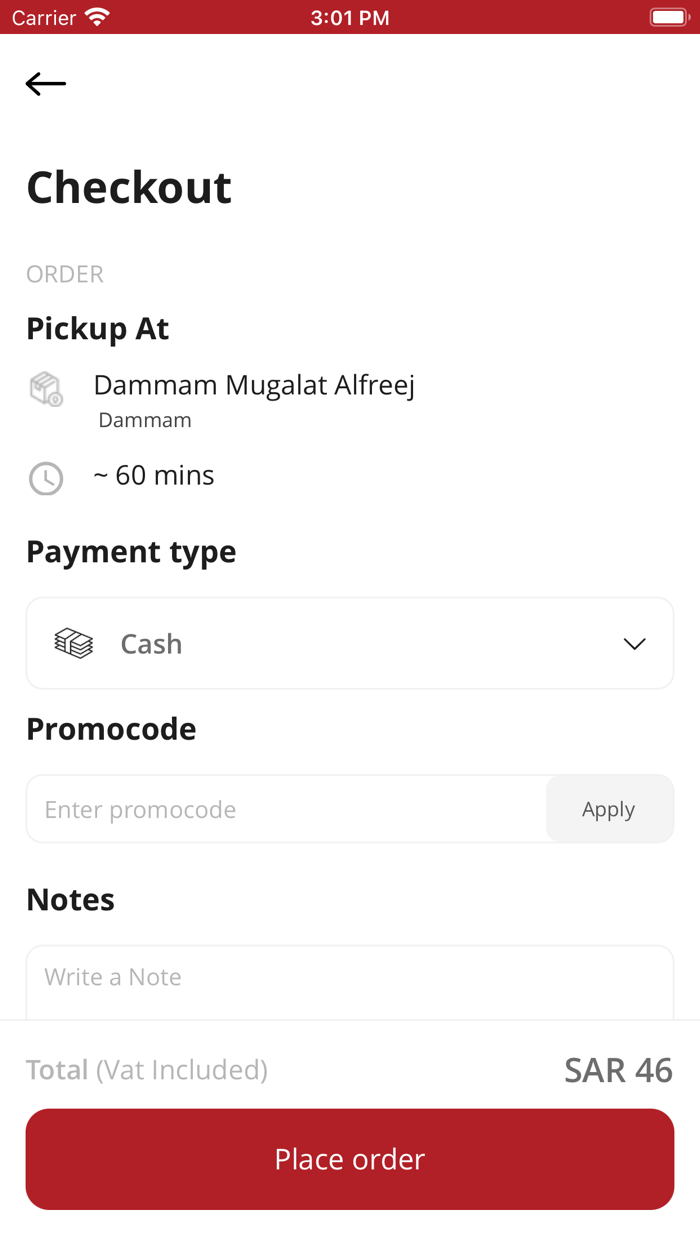Tap the Checkout page title
Image resolution: width=700 pixels, height=1244 pixels.
(x=129, y=187)
